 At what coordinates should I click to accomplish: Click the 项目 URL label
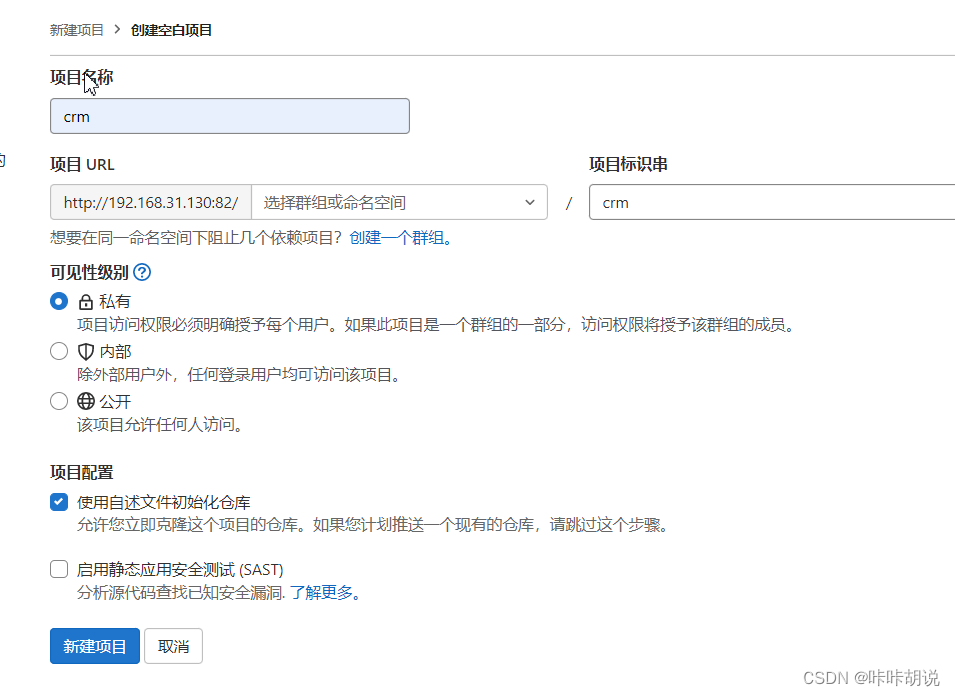coord(82,164)
